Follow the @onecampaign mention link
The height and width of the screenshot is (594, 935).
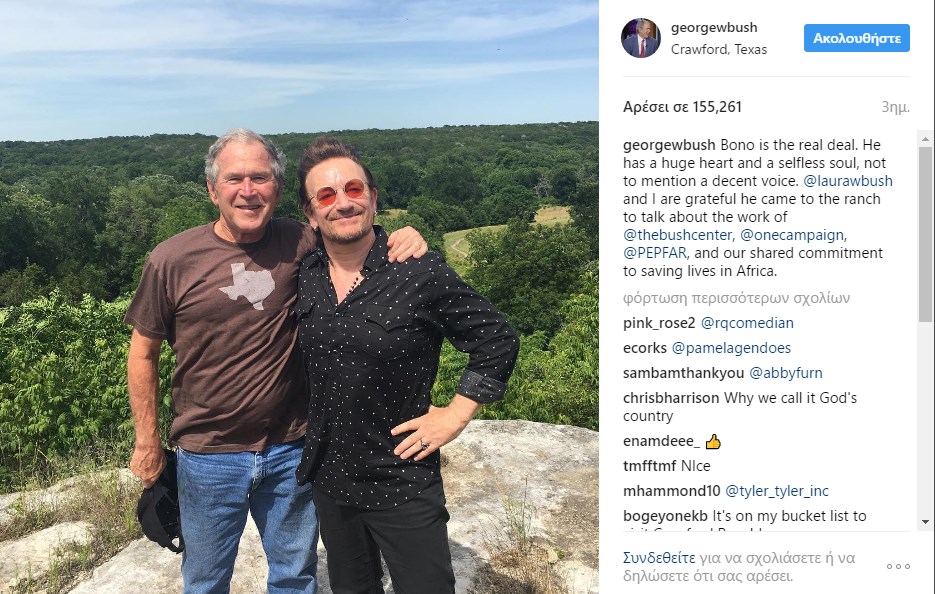tap(809, 235)
